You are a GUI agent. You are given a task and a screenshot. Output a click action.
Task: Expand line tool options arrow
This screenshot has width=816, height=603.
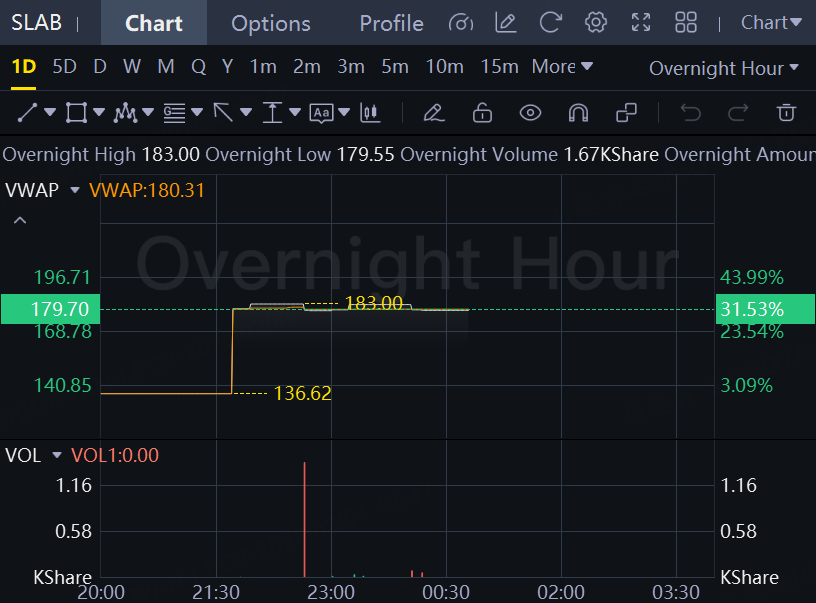pos(50,112)
